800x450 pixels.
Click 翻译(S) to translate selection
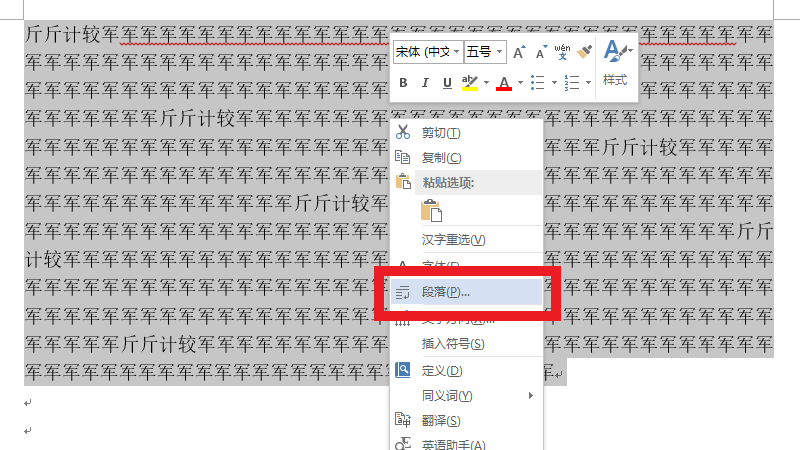[x=441, y=420]
